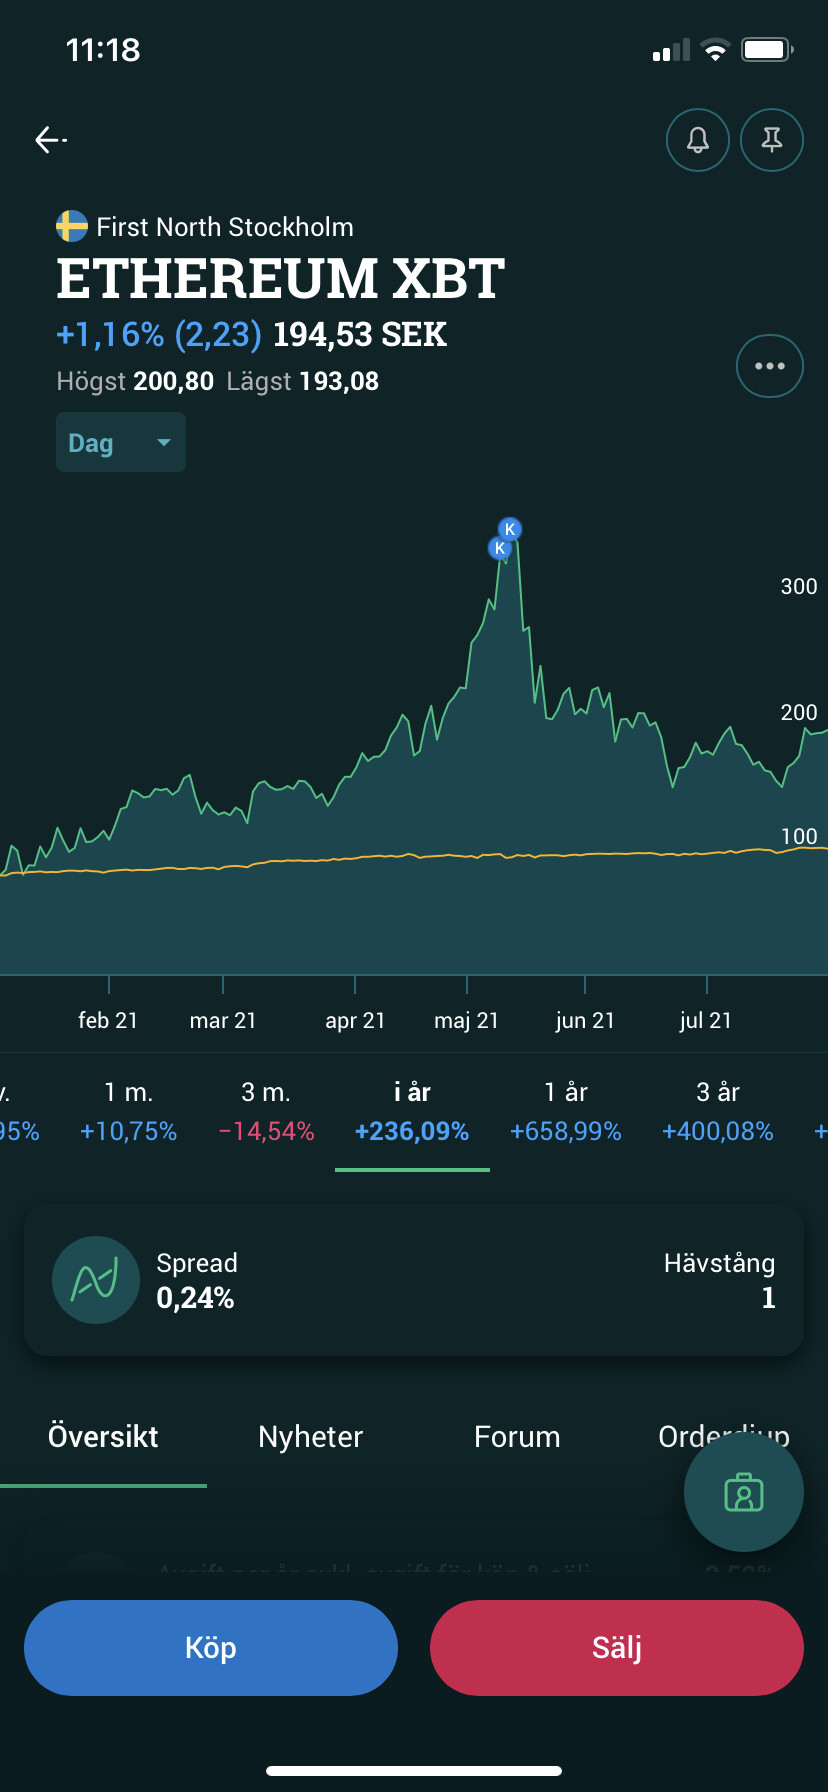This screenshot has width=828, height=1792.
Task: Tap the cellular signal bars icon
Action: [x=671, y=50]
